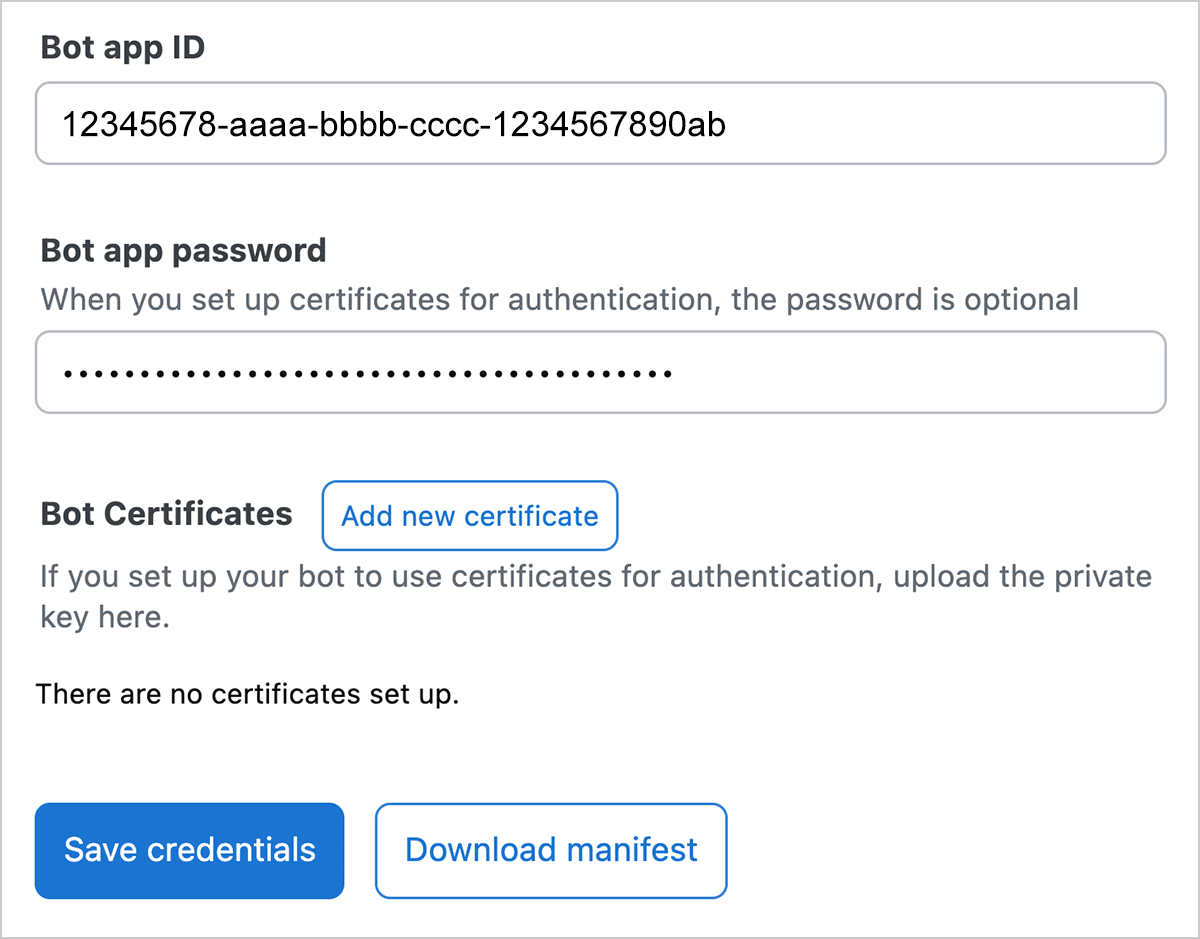This screenshot has width=1200, height=939.
Task: Focus the Bot app ID input field
Action: 600,124
